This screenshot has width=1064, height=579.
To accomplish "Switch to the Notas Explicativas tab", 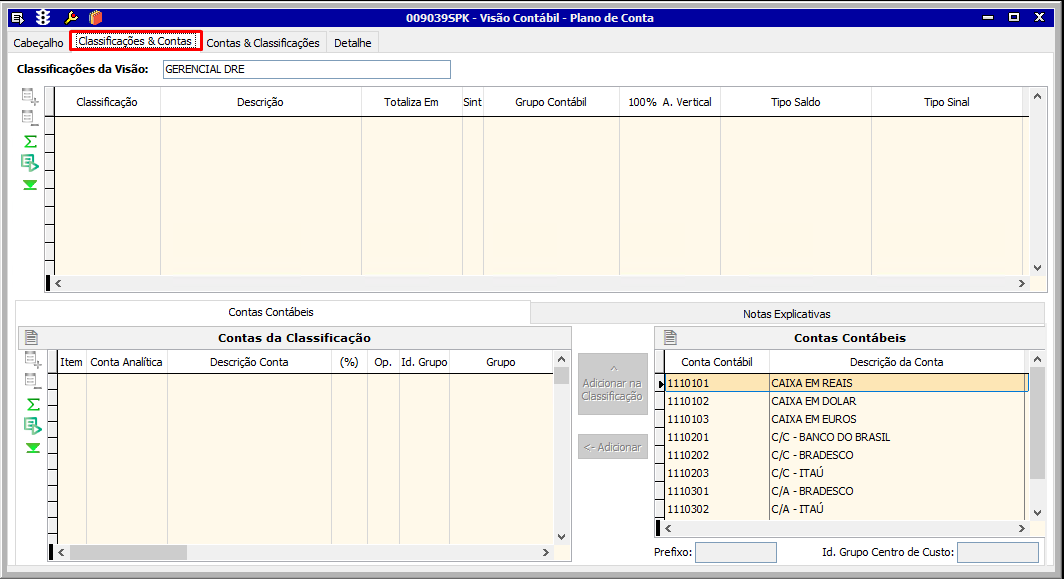I will coord(786,314).
